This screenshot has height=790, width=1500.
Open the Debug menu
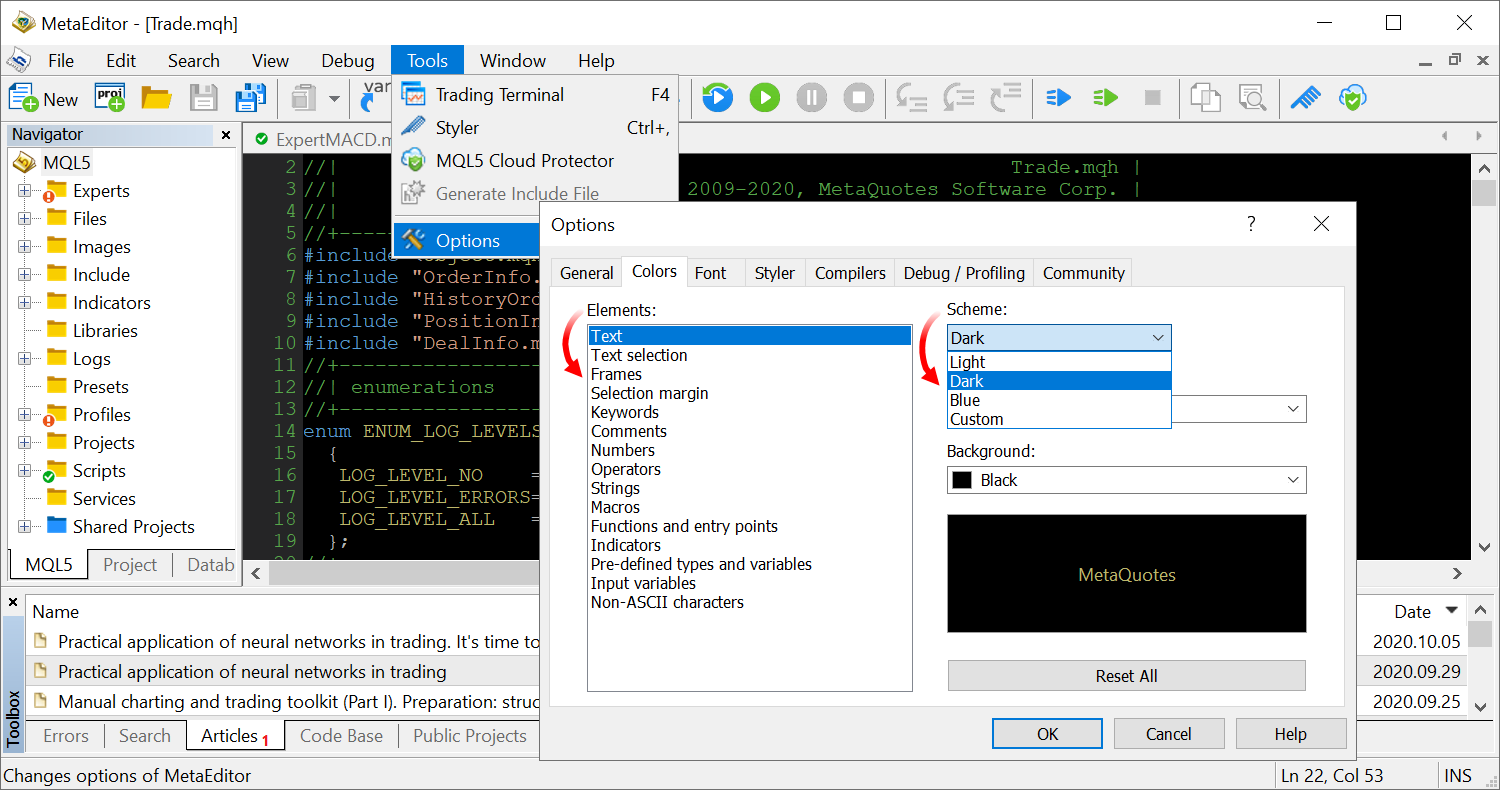[x=348, y=61]
